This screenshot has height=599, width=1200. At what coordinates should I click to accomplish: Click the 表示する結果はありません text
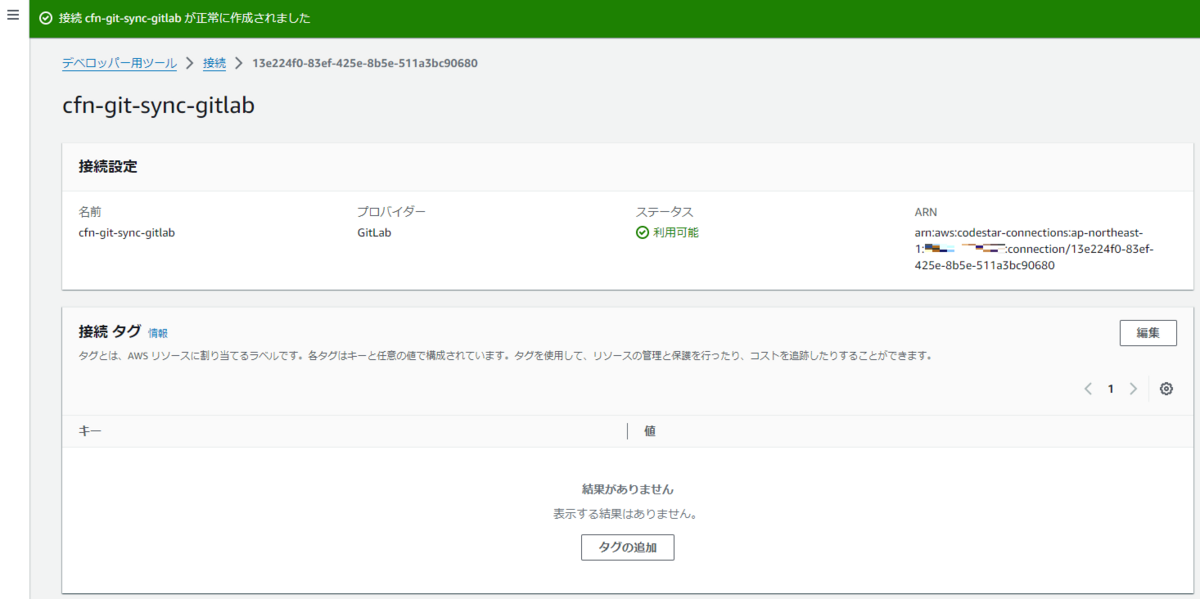[x=625, y=514]
